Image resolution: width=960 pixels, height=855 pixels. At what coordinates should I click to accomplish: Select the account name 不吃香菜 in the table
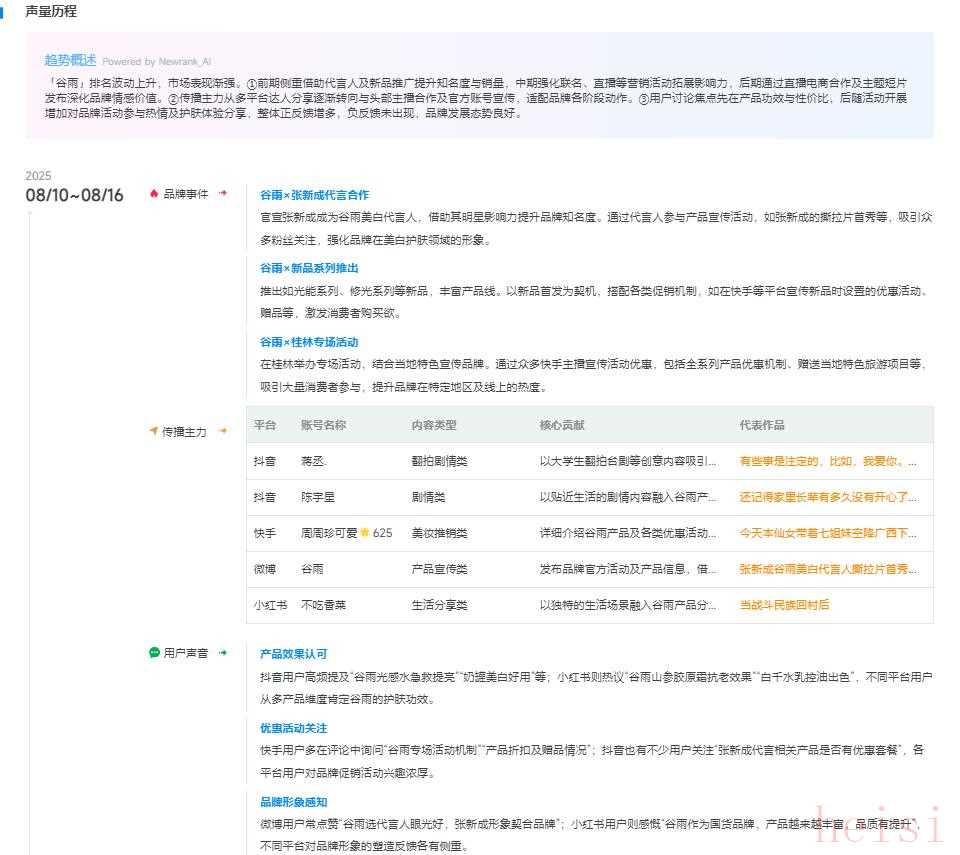coord(324,605)
